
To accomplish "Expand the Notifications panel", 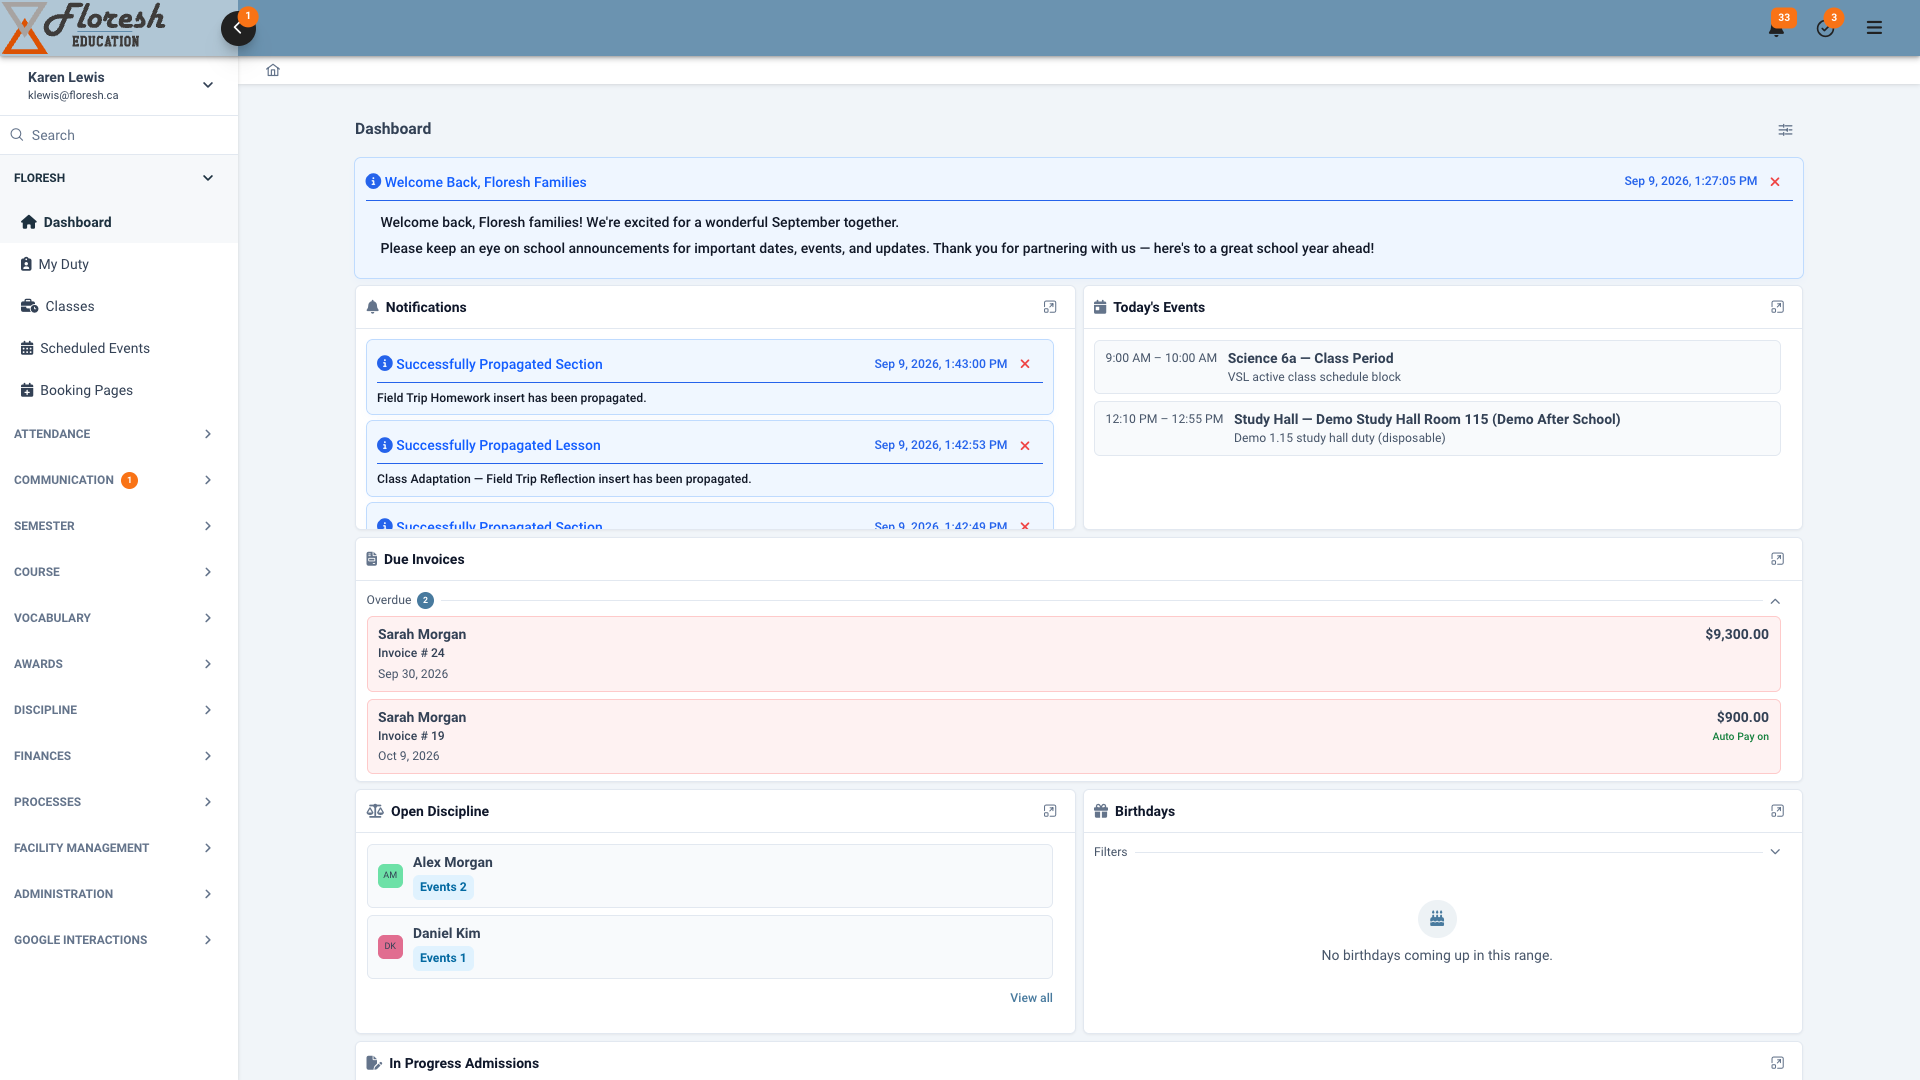I will pos(1050,307).
